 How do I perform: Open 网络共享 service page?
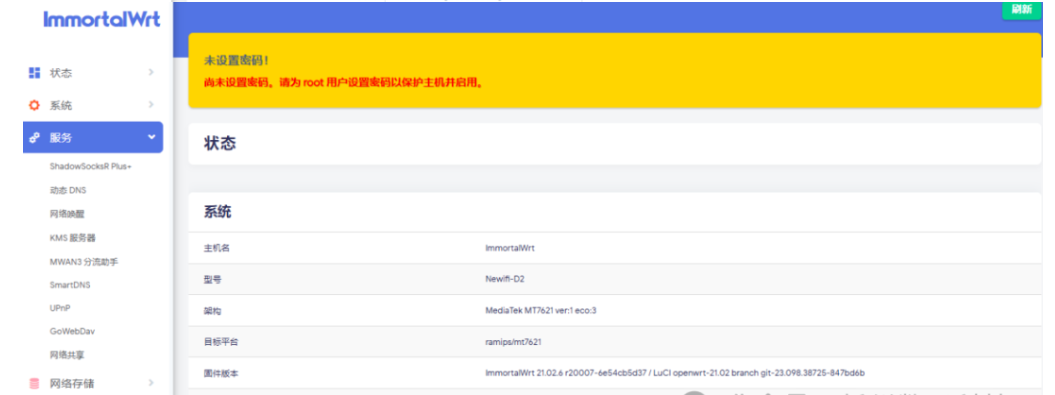click(67, 355)
